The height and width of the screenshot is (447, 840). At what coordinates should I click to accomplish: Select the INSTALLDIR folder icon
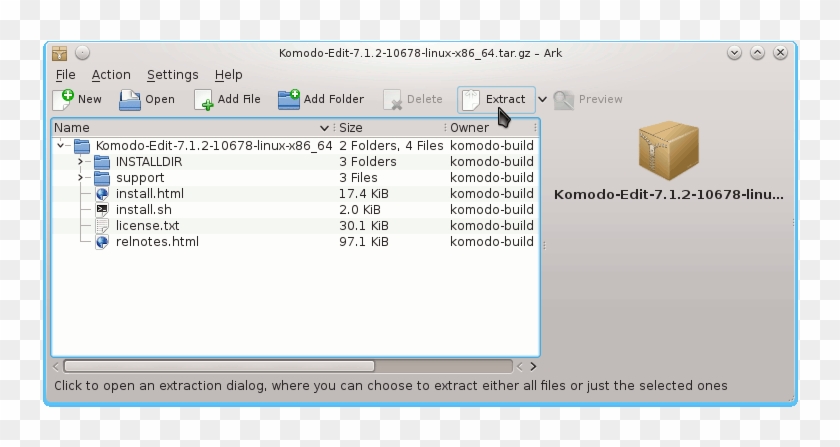coord(102,162)
